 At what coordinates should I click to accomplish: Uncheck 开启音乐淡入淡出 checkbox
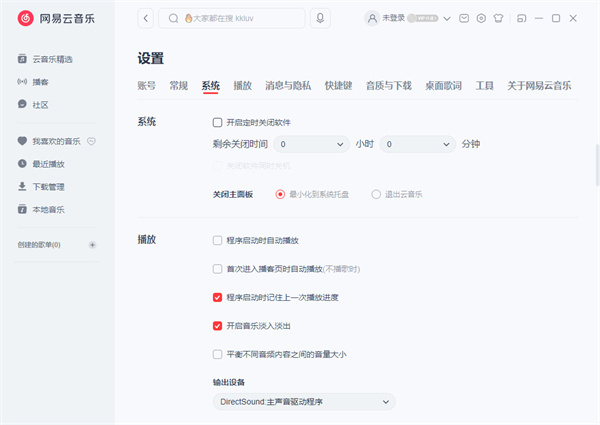tap(217, 325)
